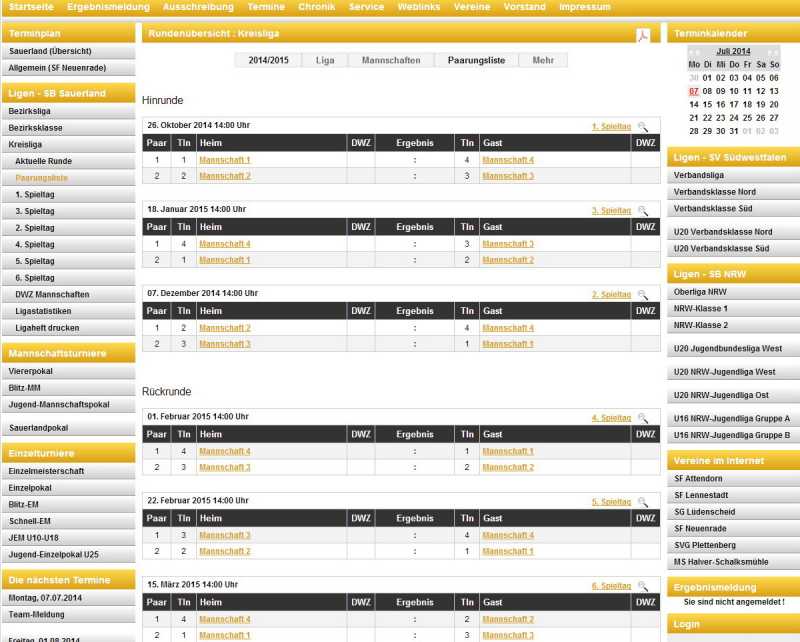Click magnifier icon beside 3. Spieltag

pos(643,211)
